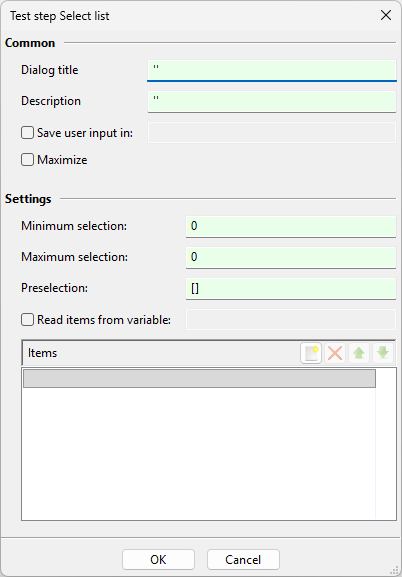Edit the Maximum selection field

tap(291, 257)
